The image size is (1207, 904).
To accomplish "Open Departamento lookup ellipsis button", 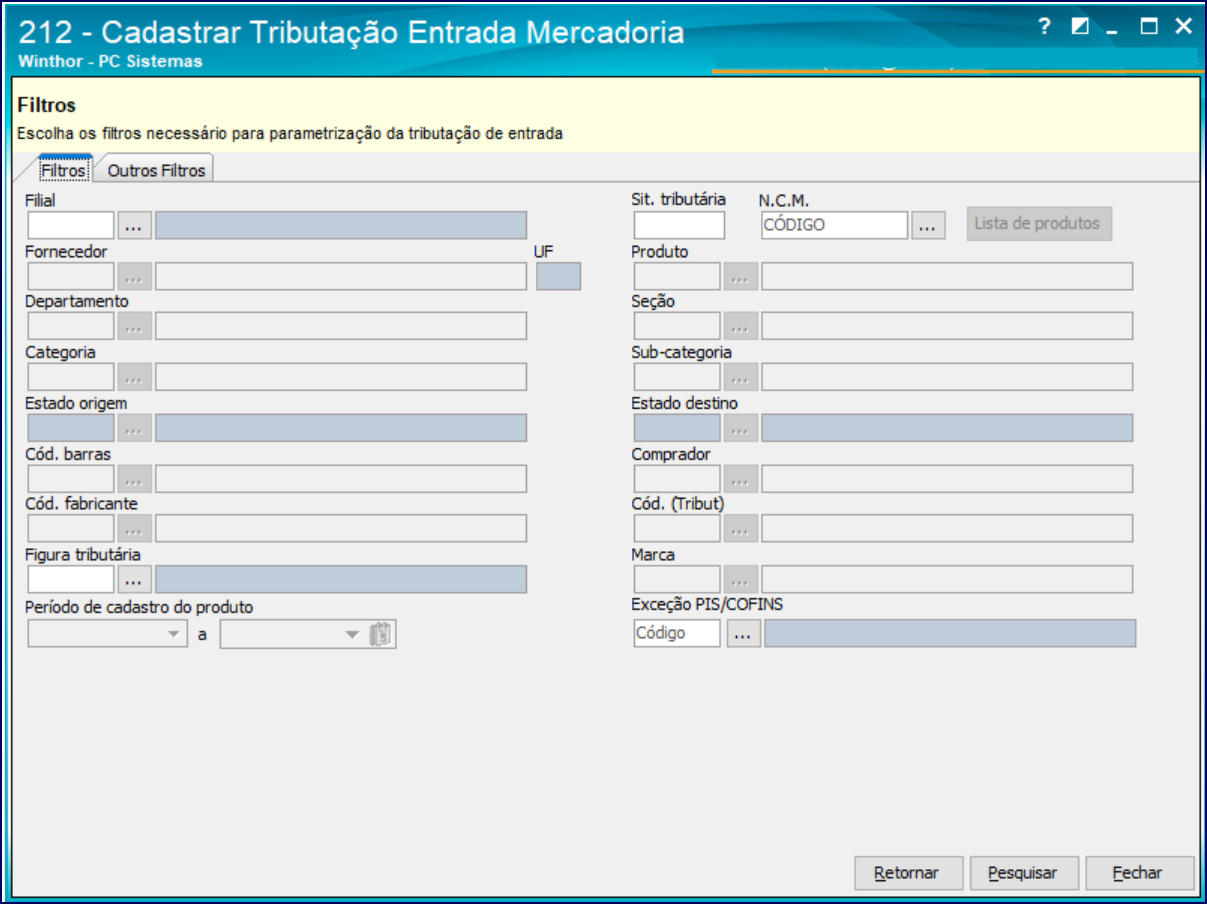I will point(135,326).
